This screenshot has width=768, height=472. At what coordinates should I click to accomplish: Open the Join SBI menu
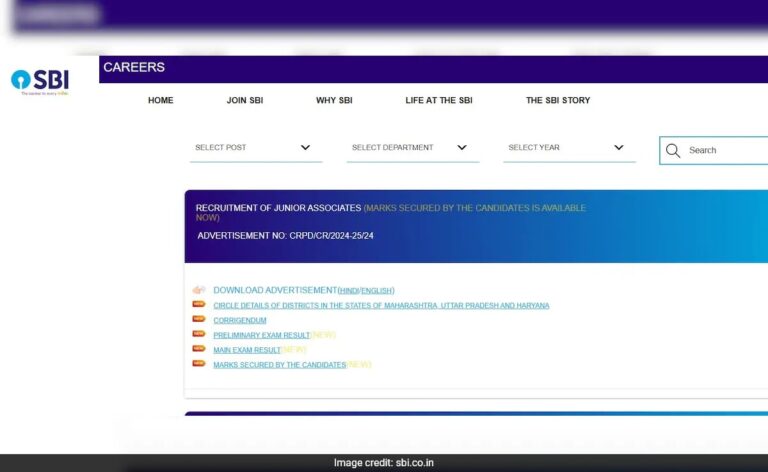coord(245,100)
